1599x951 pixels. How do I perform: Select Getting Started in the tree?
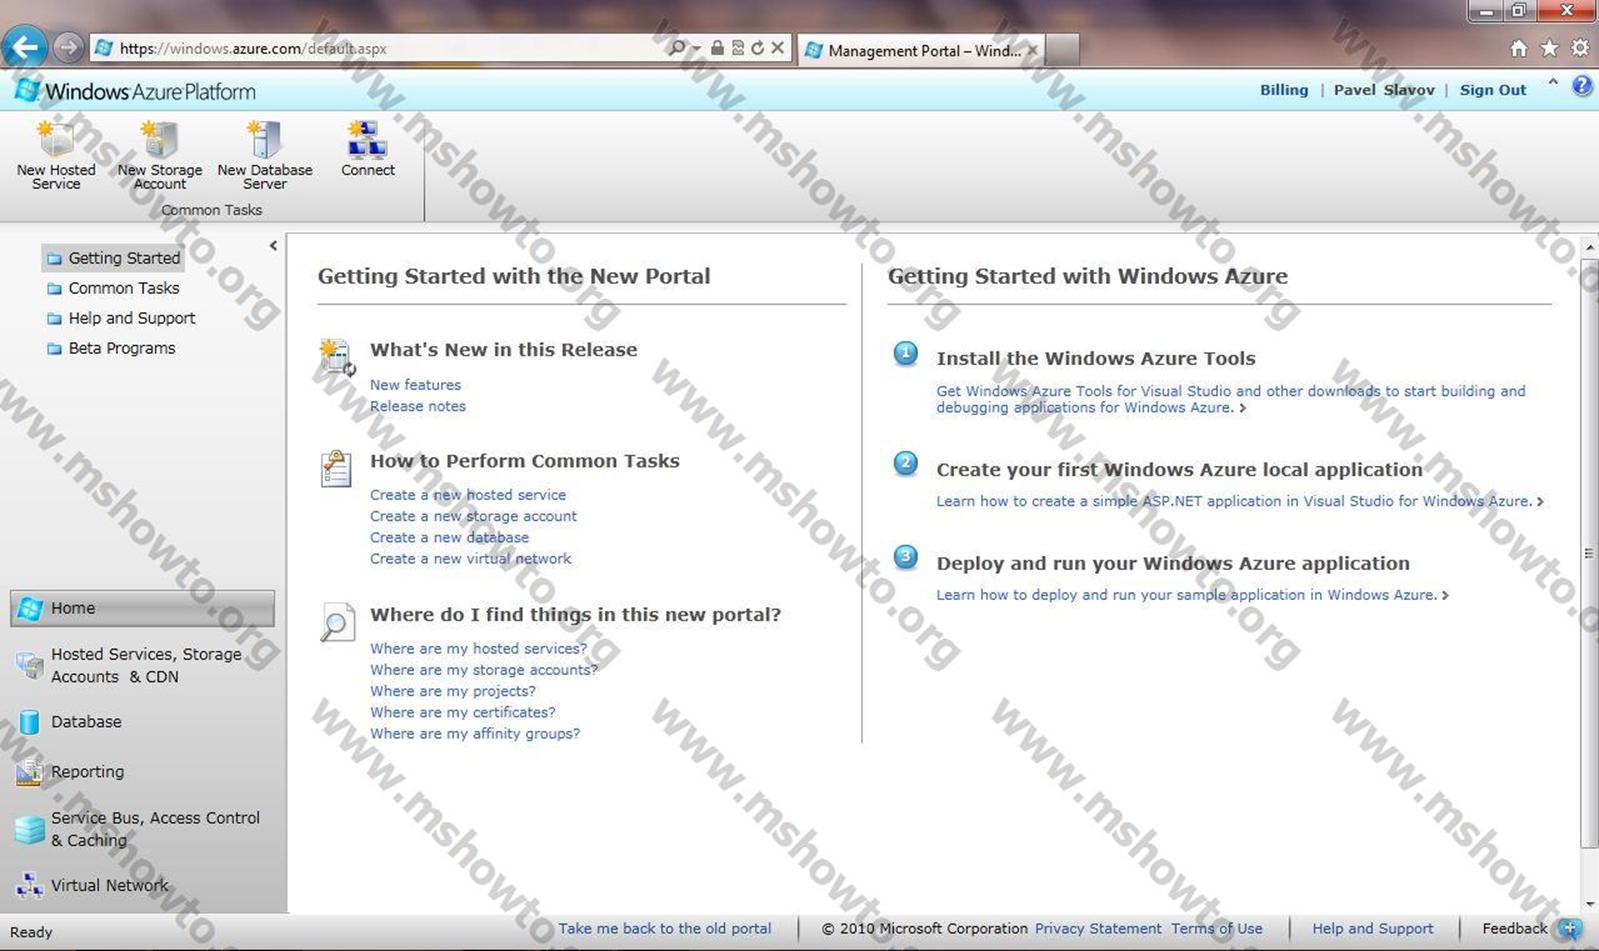pos(113,258)
